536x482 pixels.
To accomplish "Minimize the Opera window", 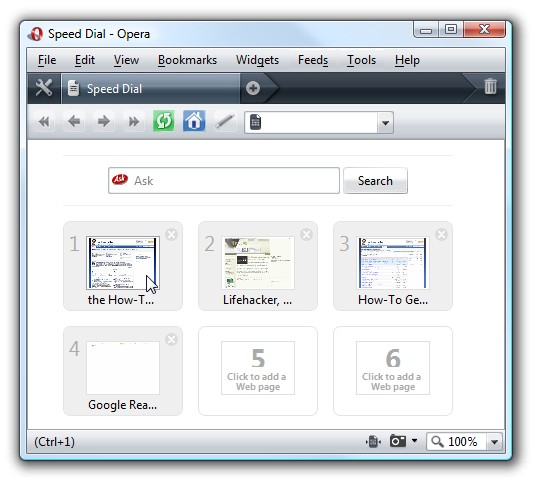I will 426,29.
